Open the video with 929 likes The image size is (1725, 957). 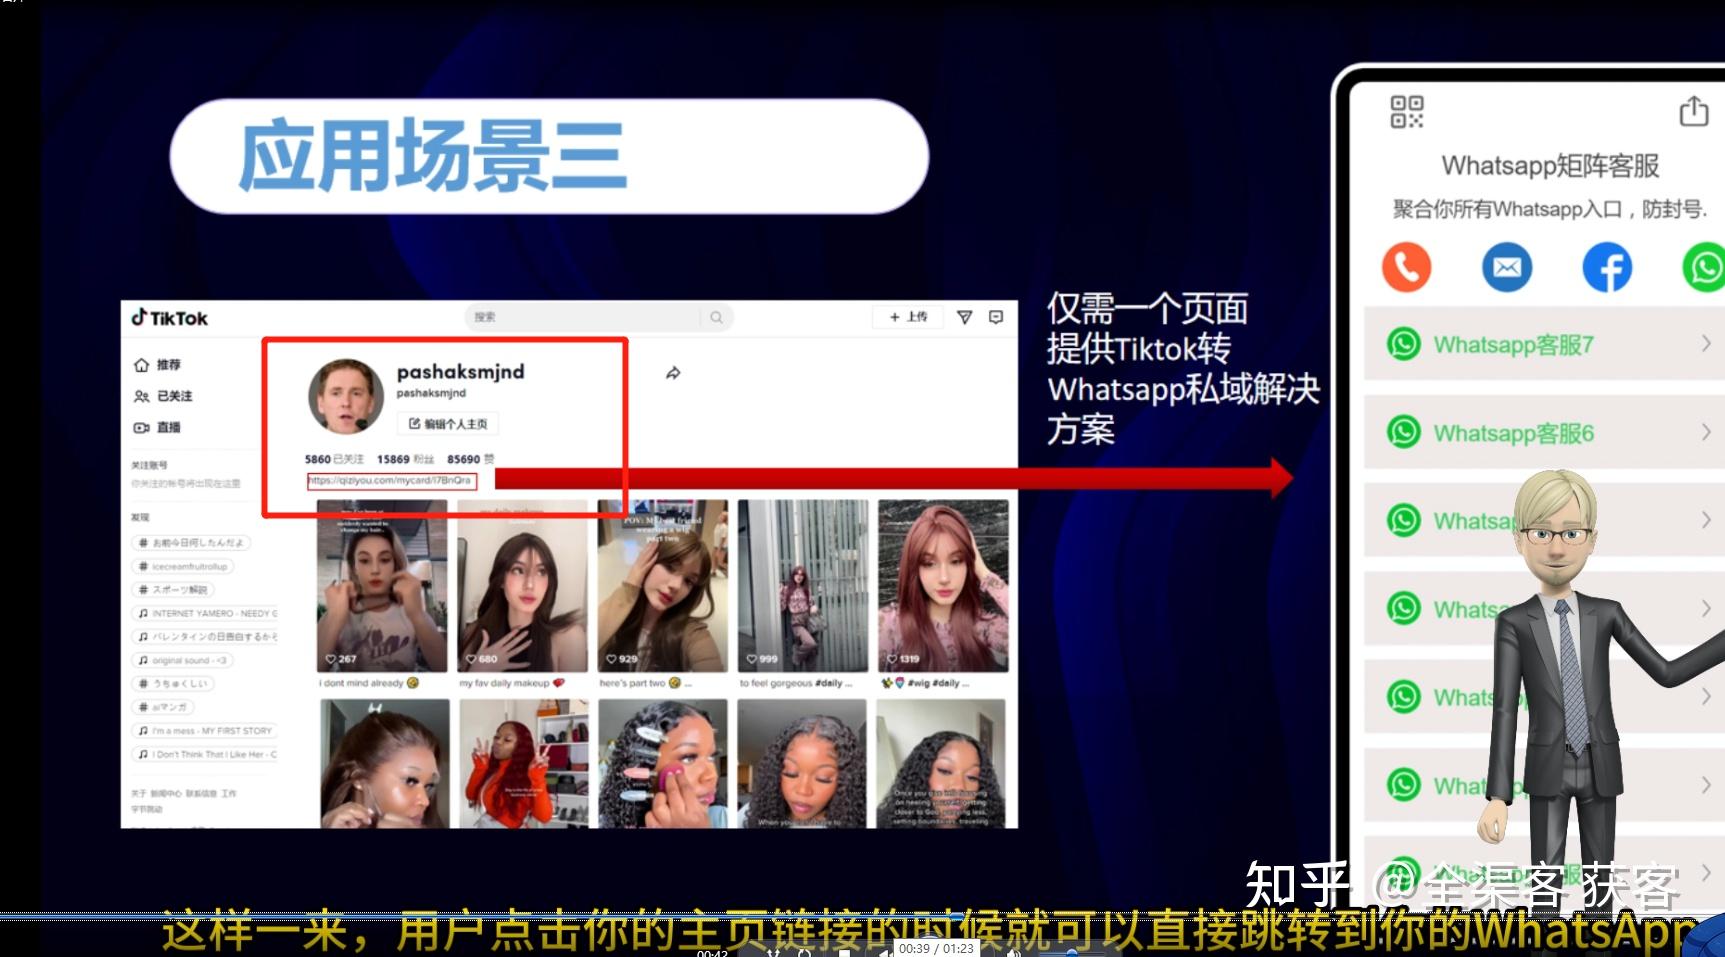(x=663, y=586)
